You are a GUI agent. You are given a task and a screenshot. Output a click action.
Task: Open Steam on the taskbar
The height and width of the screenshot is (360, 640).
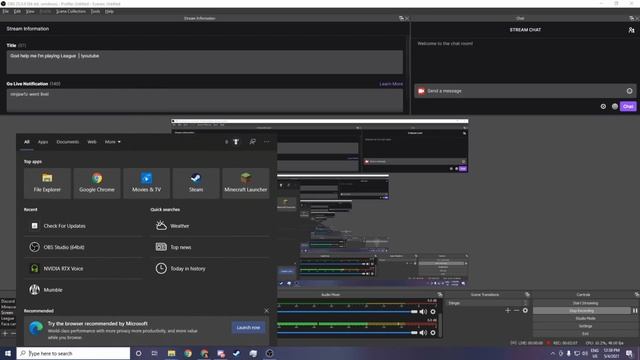click(237, 353)
